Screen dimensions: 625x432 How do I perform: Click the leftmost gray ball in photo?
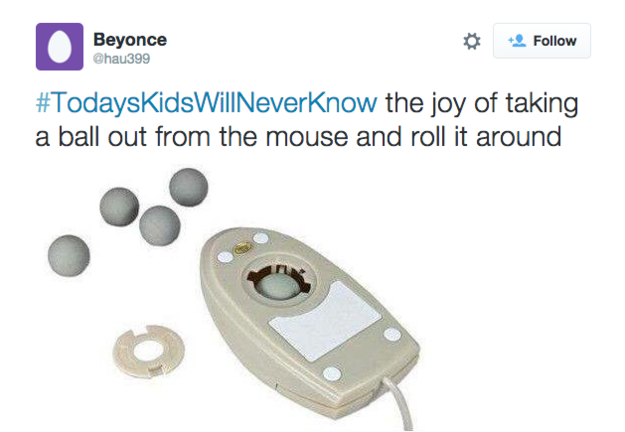(68, 250)
